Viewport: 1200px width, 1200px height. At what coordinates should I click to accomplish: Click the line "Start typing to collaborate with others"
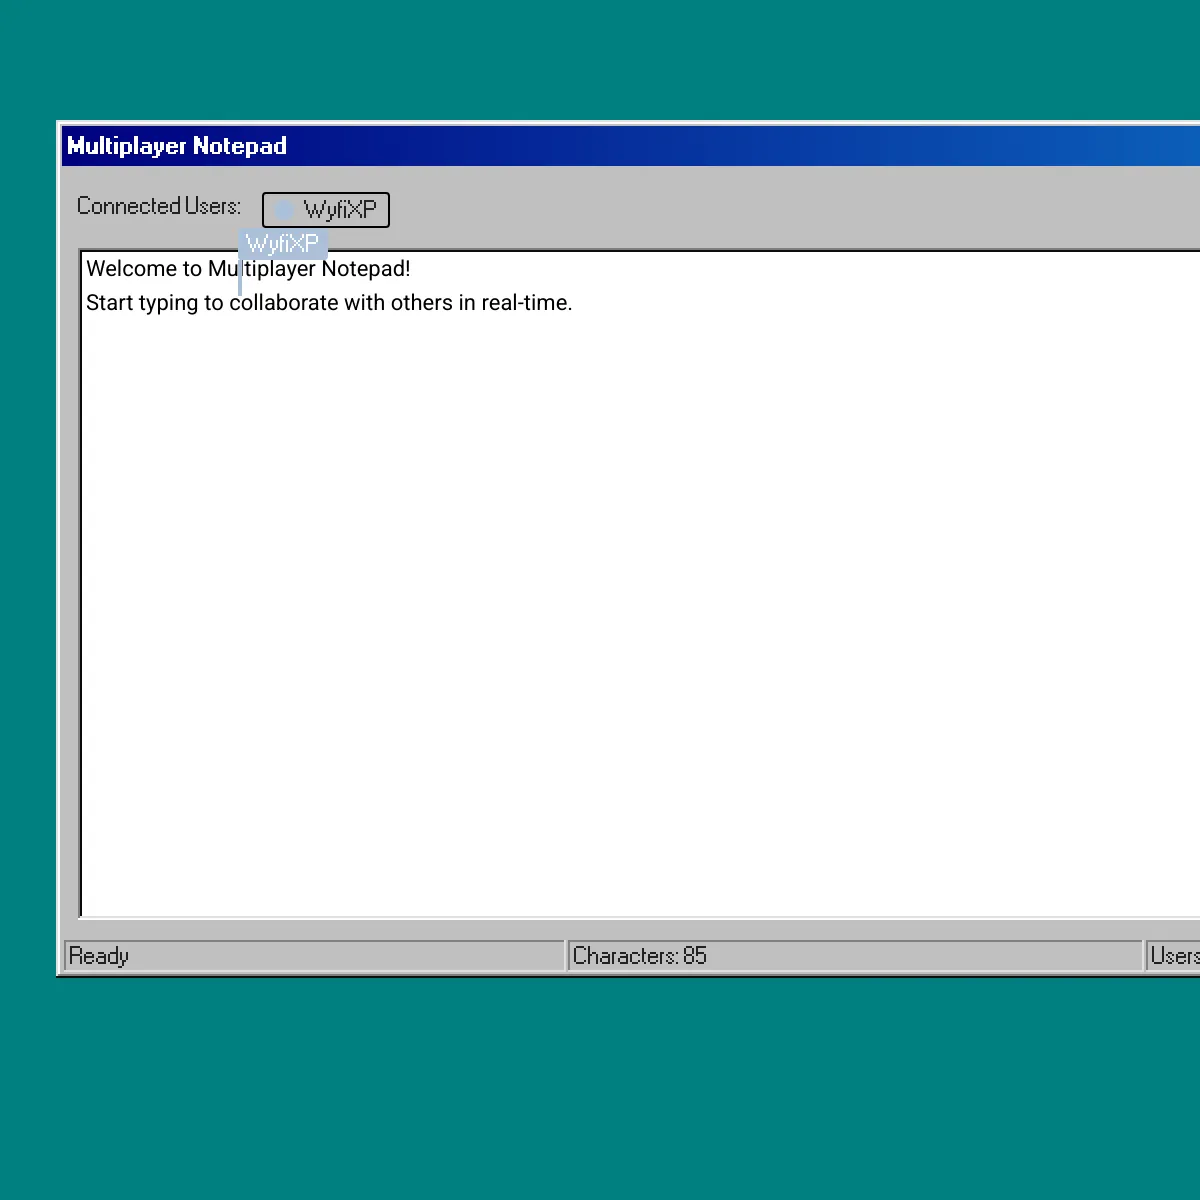click(x=329, y=303)
